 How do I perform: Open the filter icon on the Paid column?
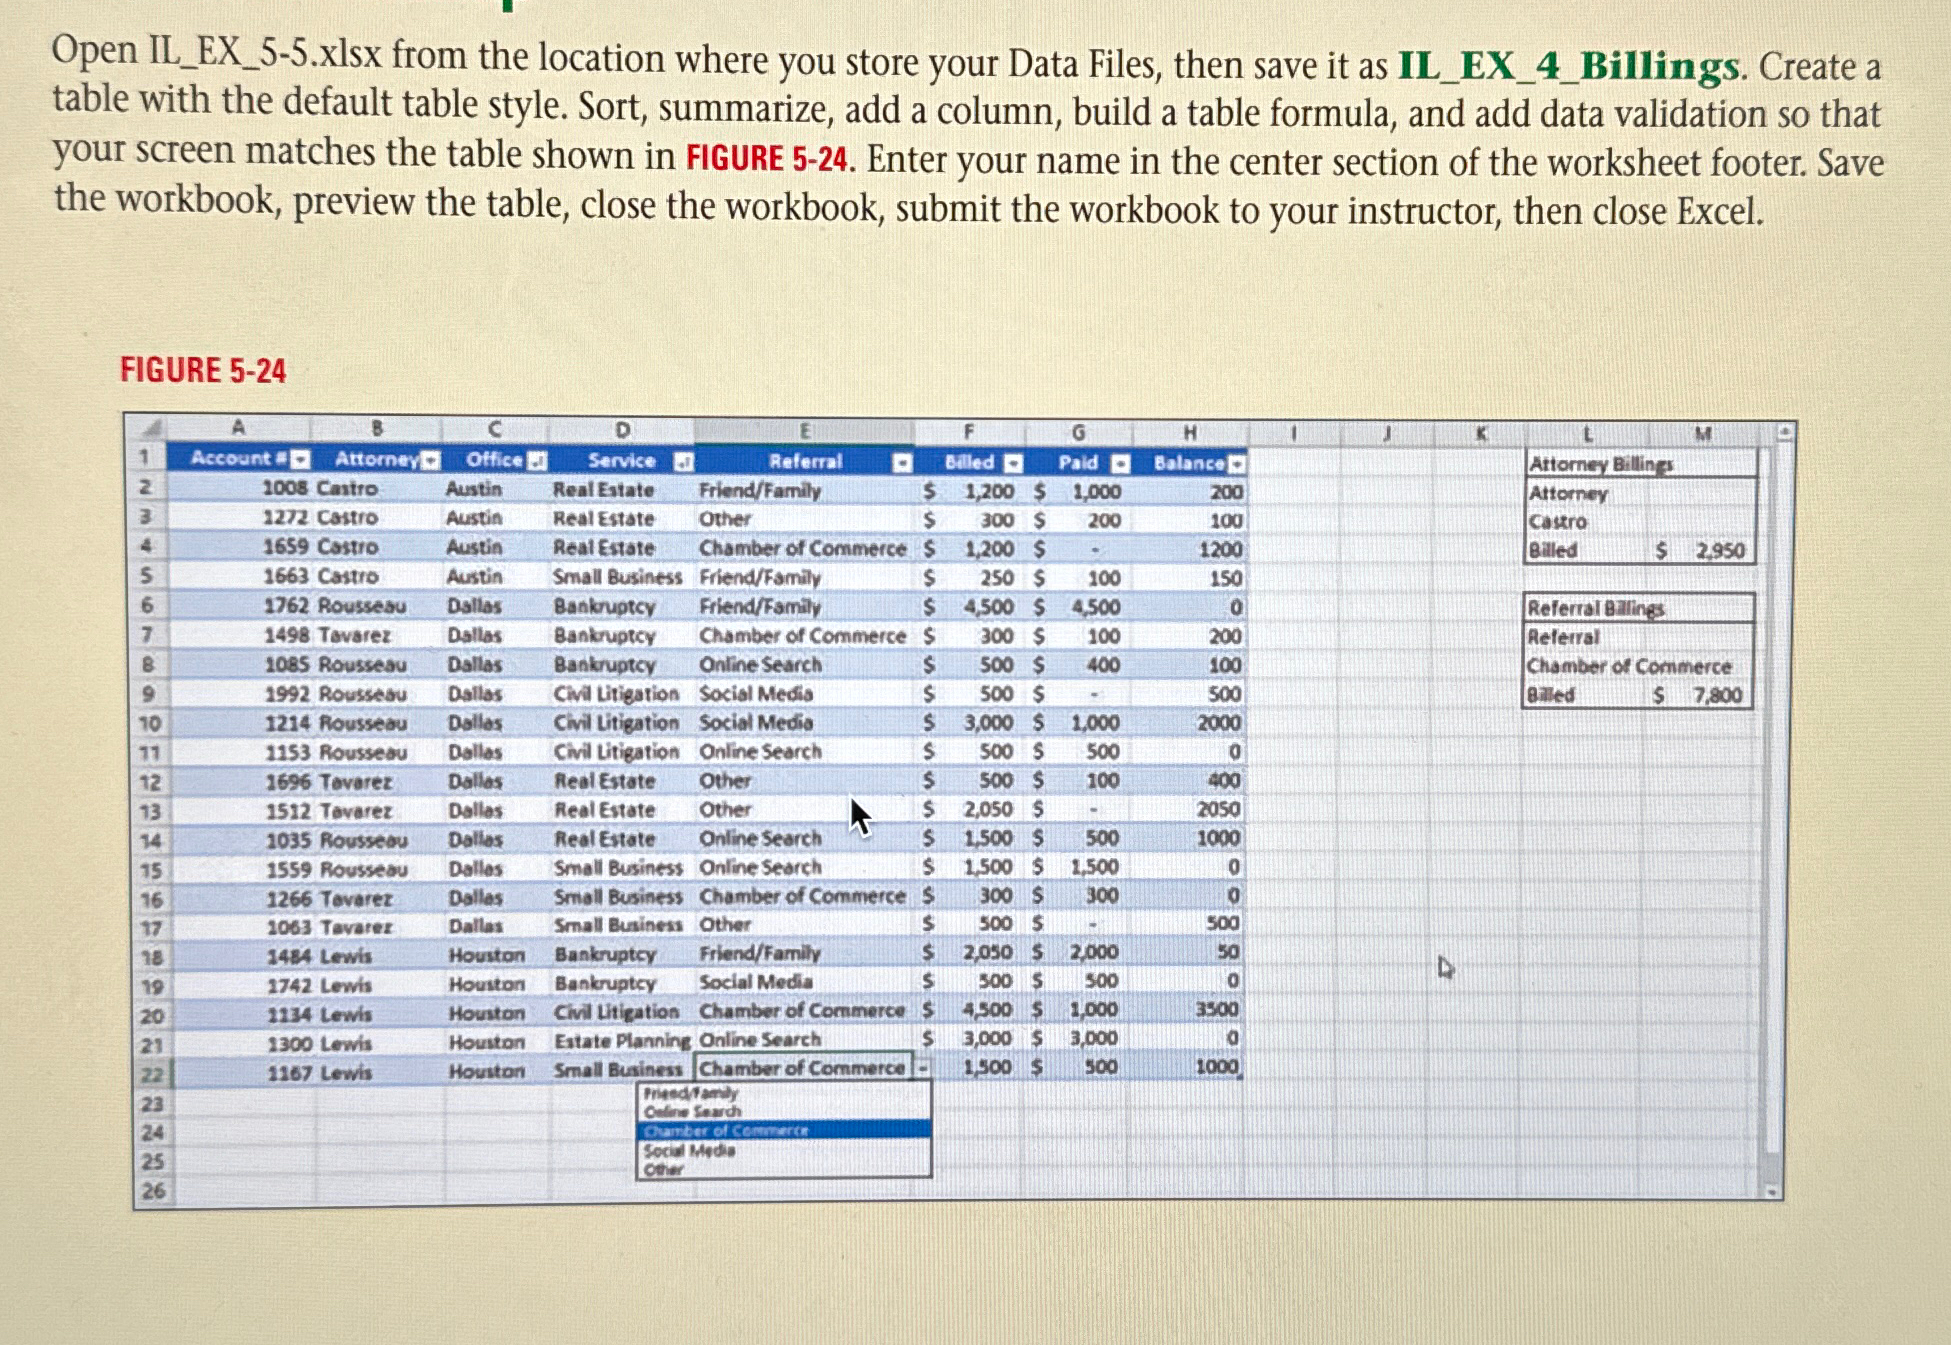coord(1121,461)
